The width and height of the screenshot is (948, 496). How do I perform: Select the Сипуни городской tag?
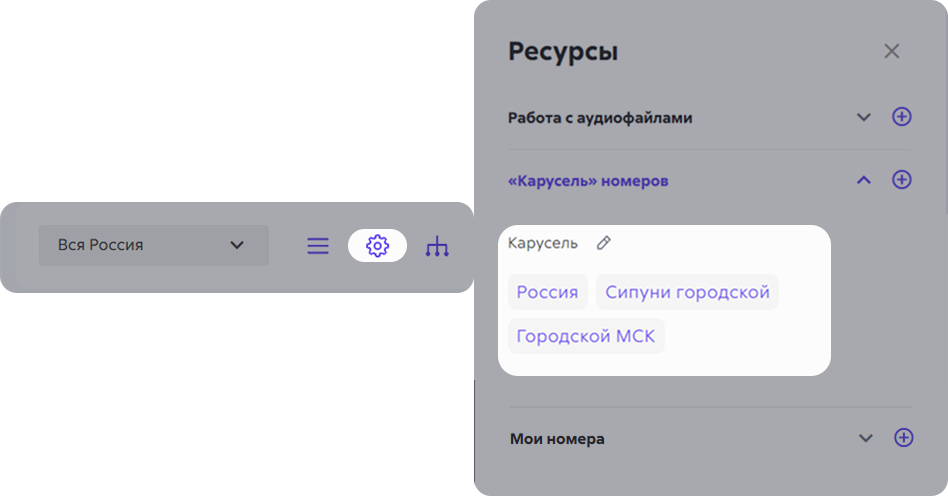point(687,292)
